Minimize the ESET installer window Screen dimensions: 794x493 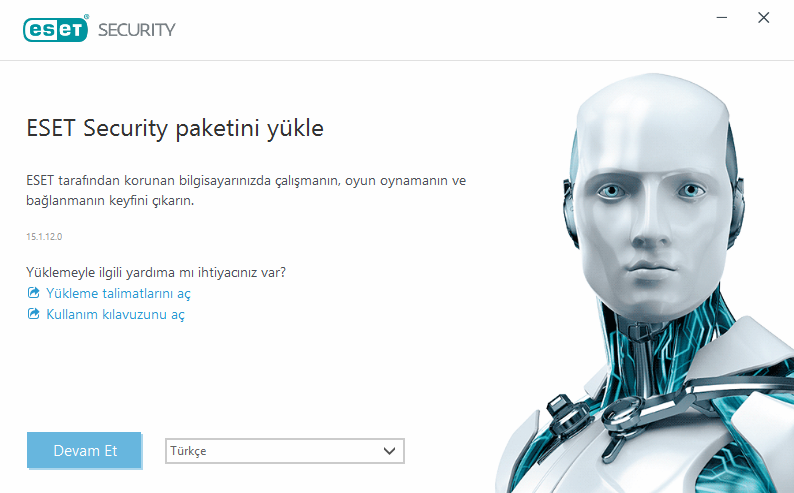(x=722, y=18)
